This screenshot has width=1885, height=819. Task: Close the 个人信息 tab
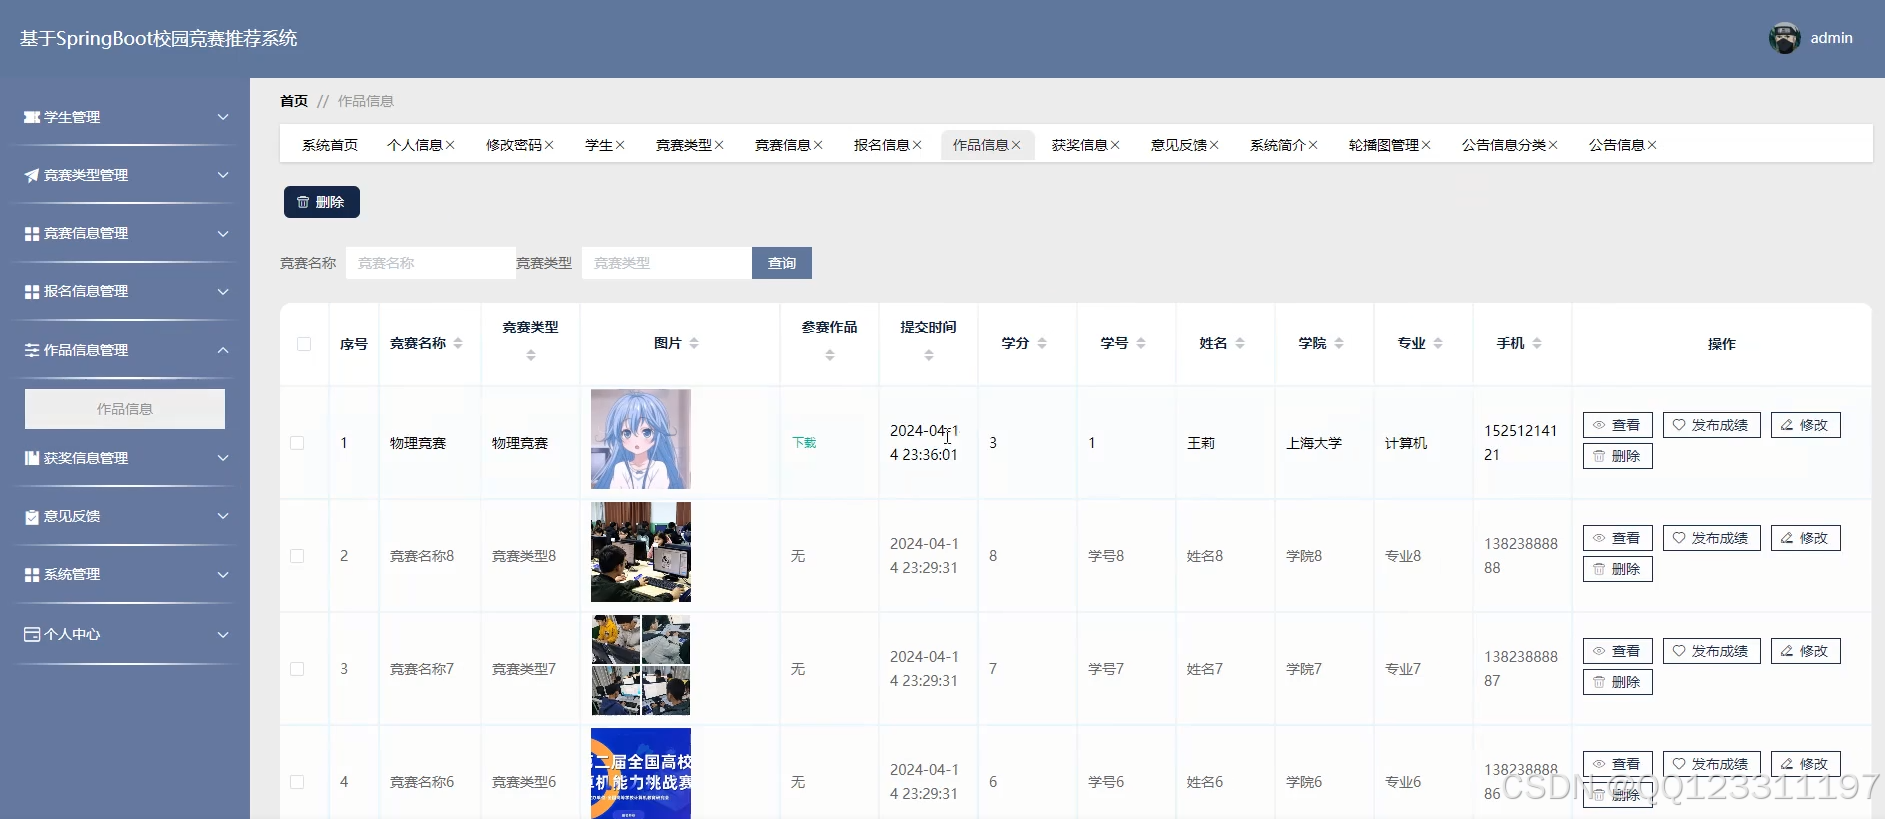[450, 145]
